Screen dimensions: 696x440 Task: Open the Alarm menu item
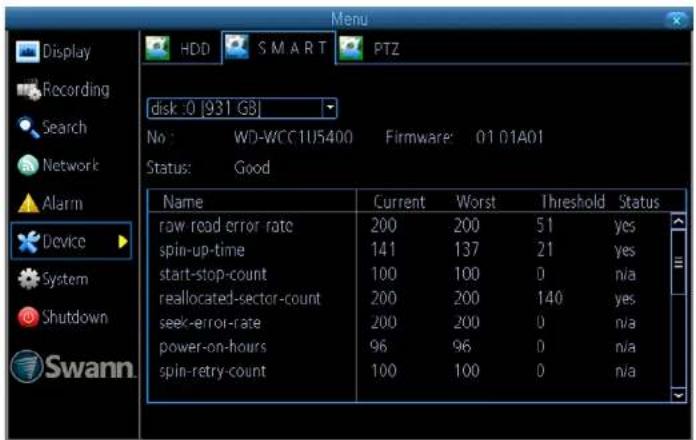(x=63, y=204)
